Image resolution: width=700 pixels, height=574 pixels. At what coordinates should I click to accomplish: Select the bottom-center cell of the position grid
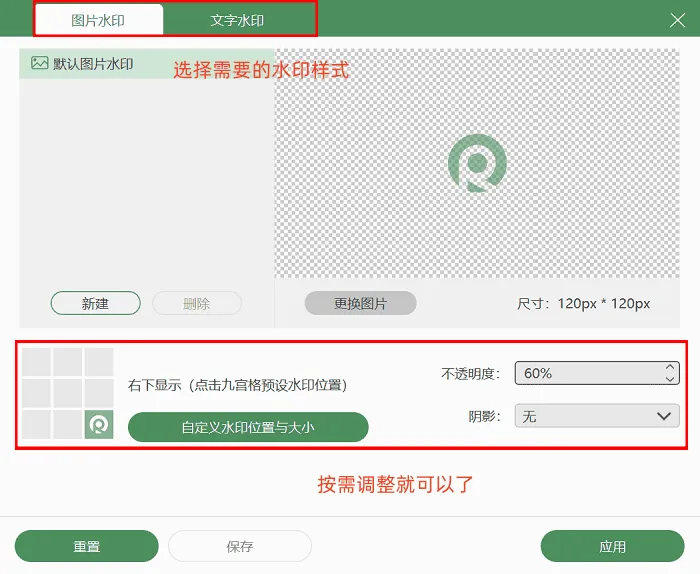click(x=68, y=424)
